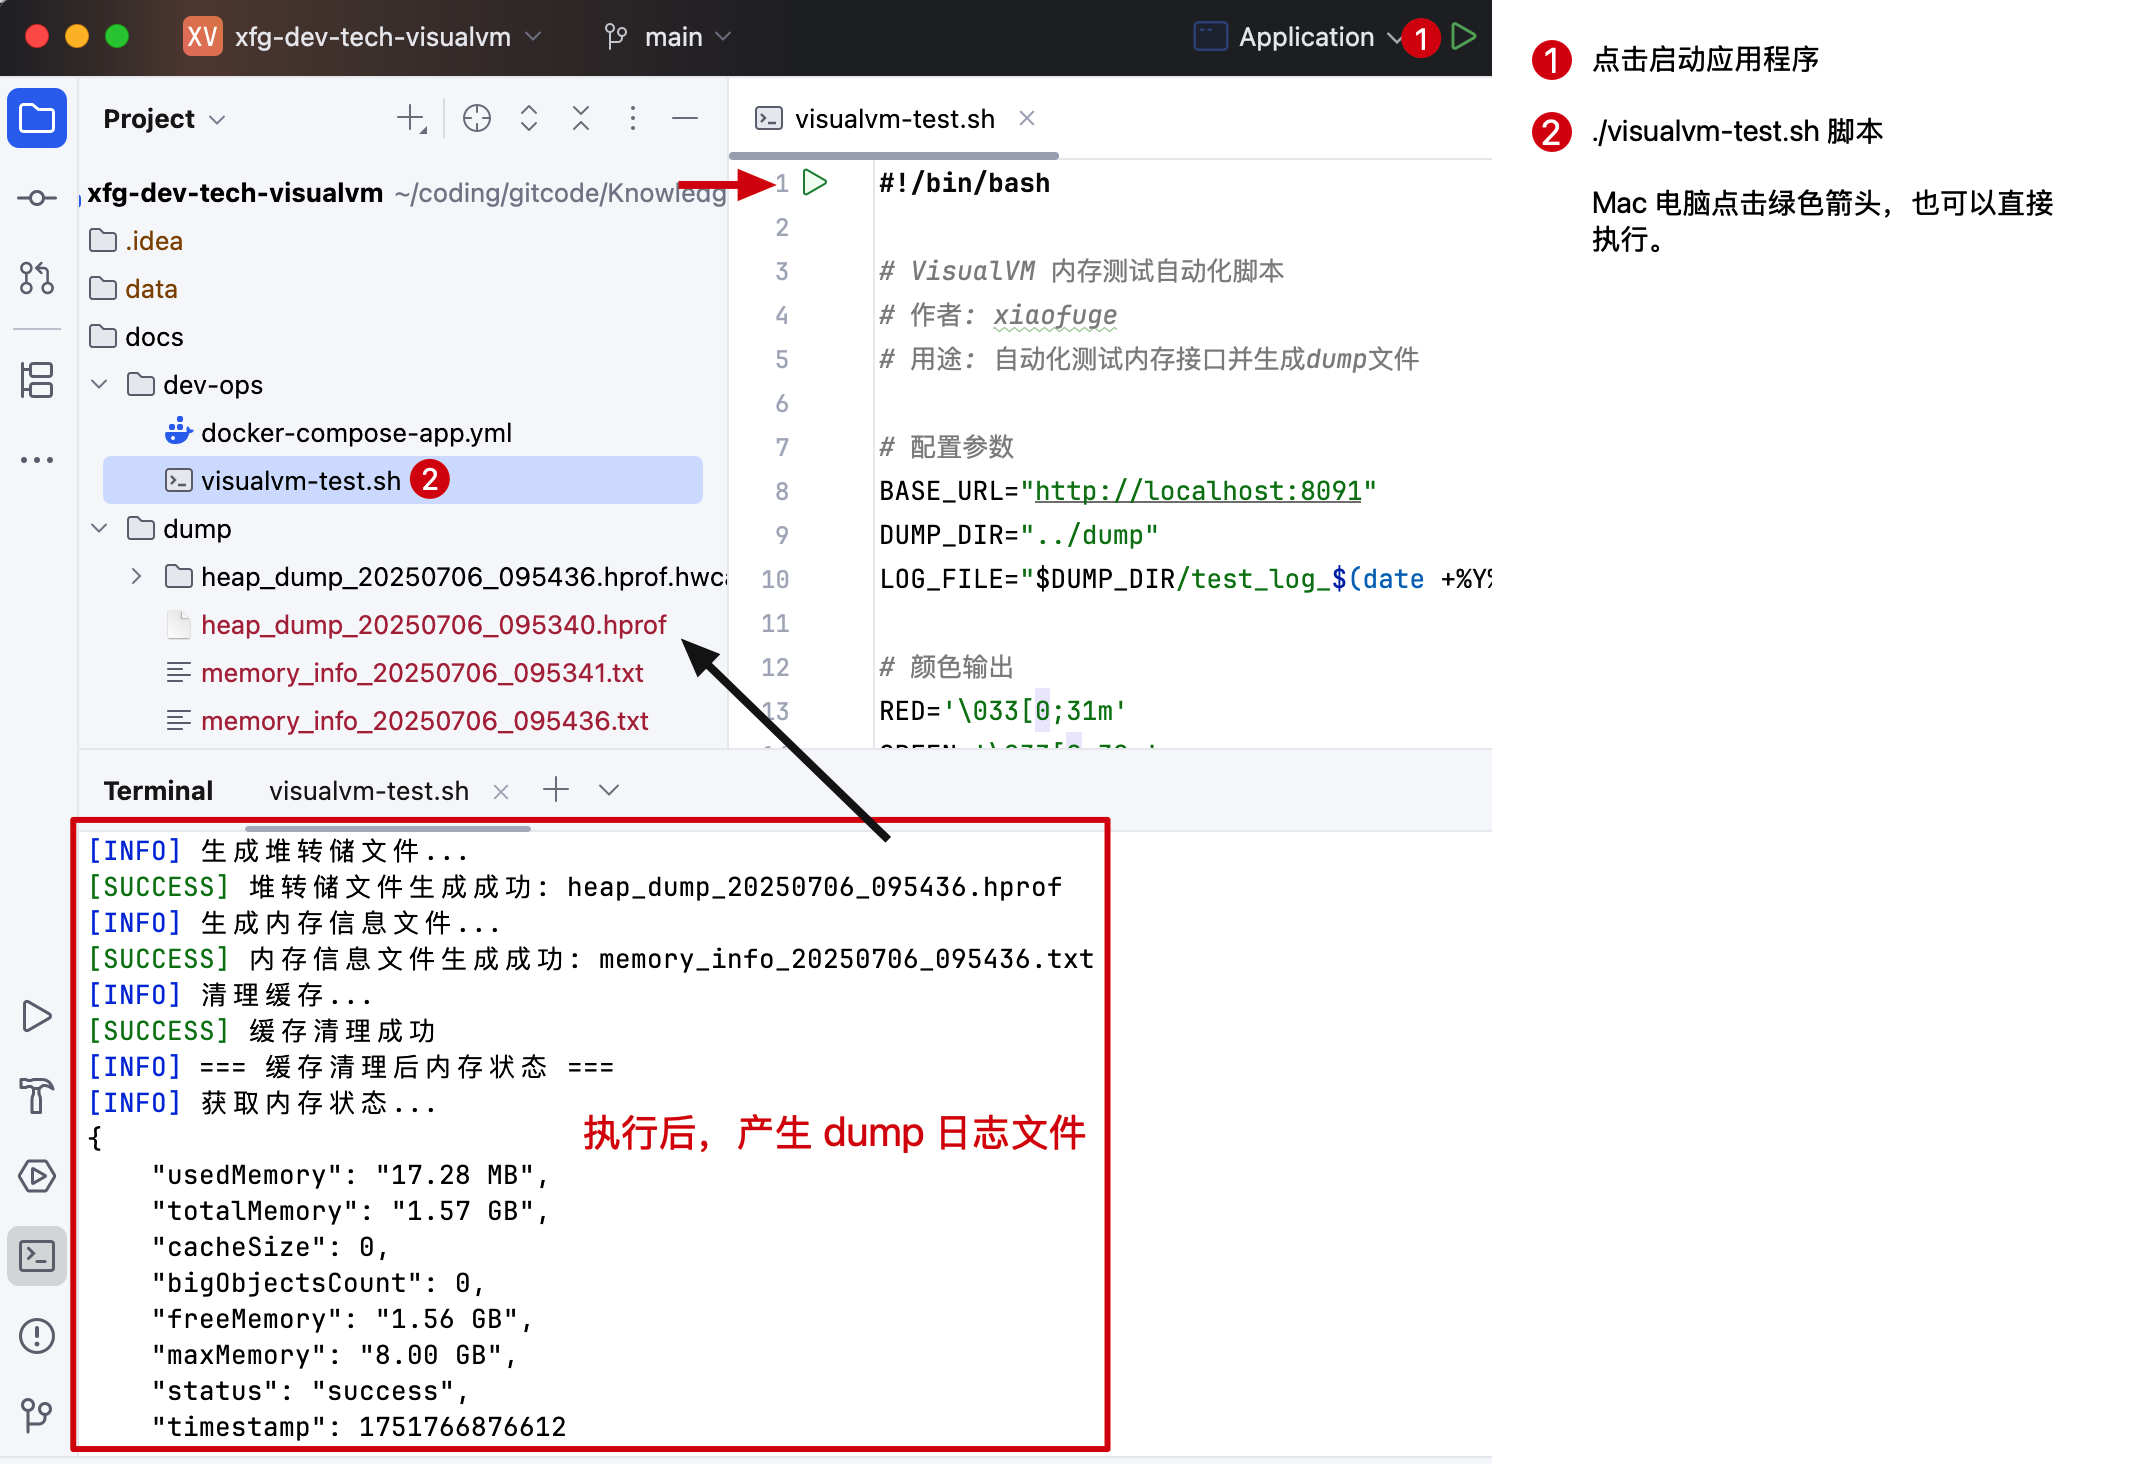Close the visualvm-test.sh editor tab

pos(1027,118)
